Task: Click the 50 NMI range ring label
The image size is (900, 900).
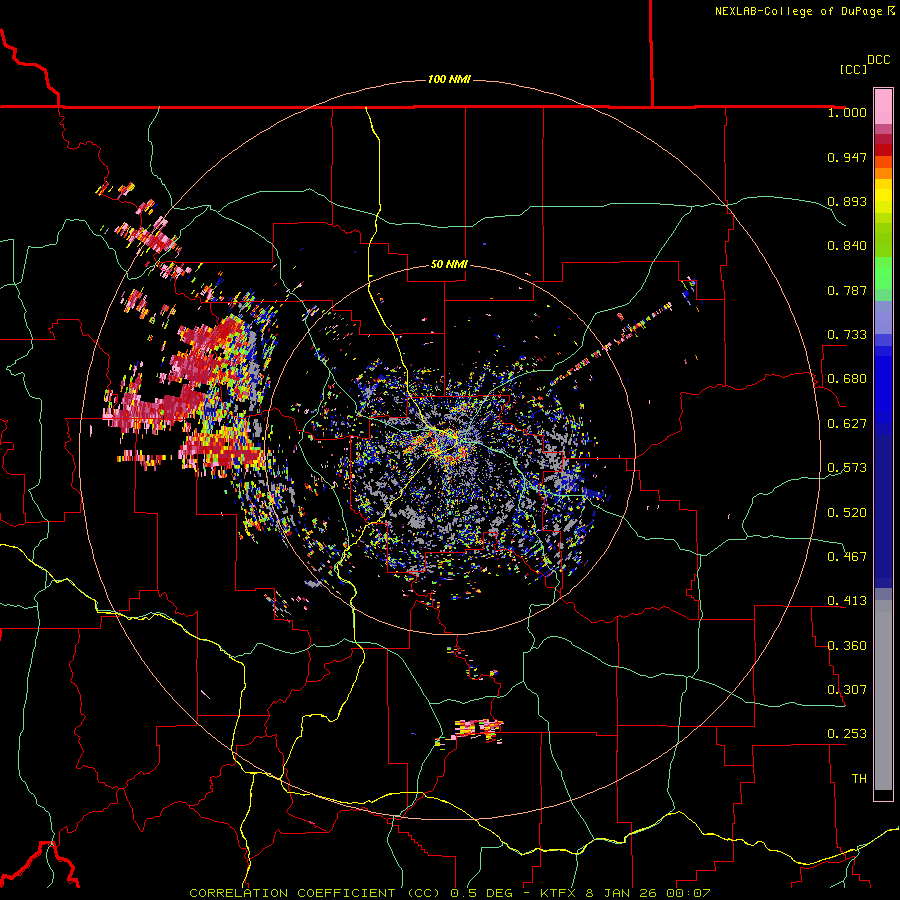Action: tap(449, 264)
